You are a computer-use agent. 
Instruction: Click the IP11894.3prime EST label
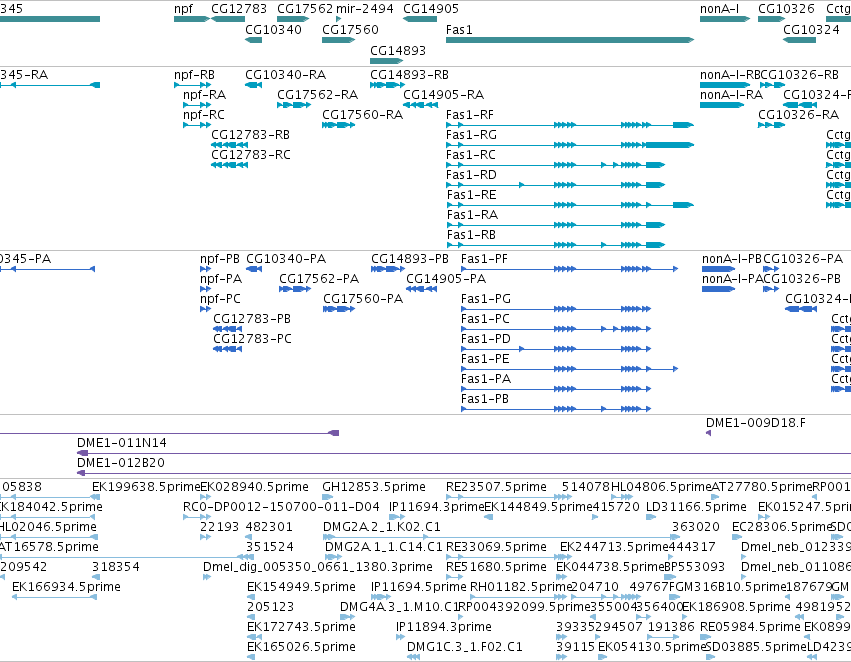coord(444,627)
